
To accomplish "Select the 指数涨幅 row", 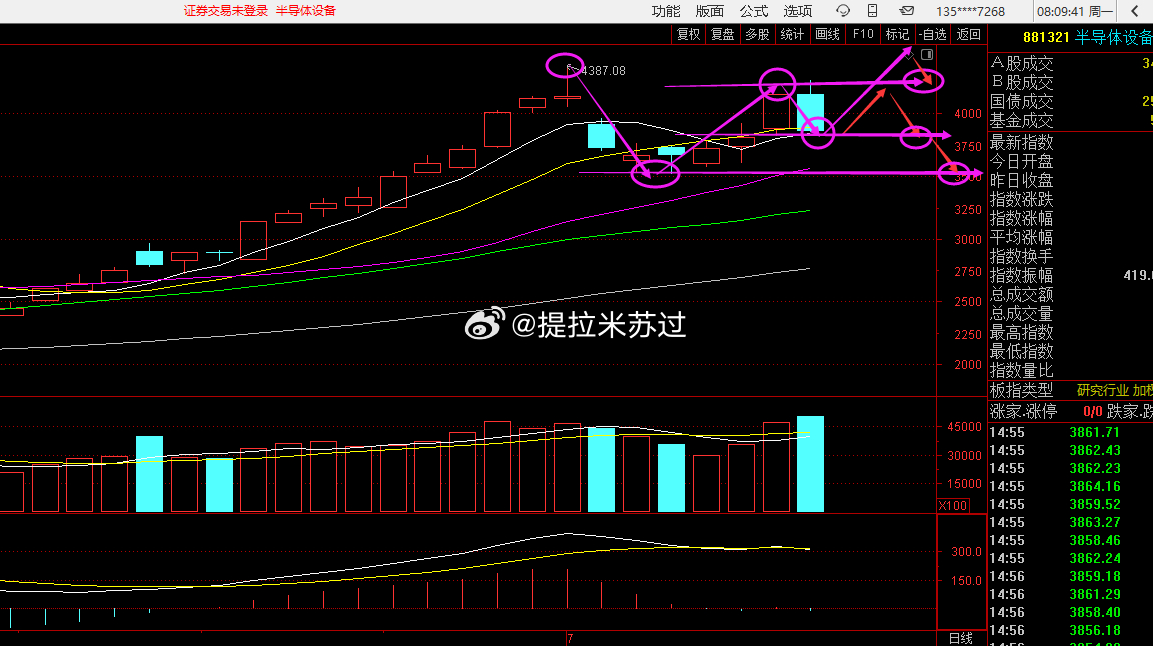I will [x=1070, y=219].
